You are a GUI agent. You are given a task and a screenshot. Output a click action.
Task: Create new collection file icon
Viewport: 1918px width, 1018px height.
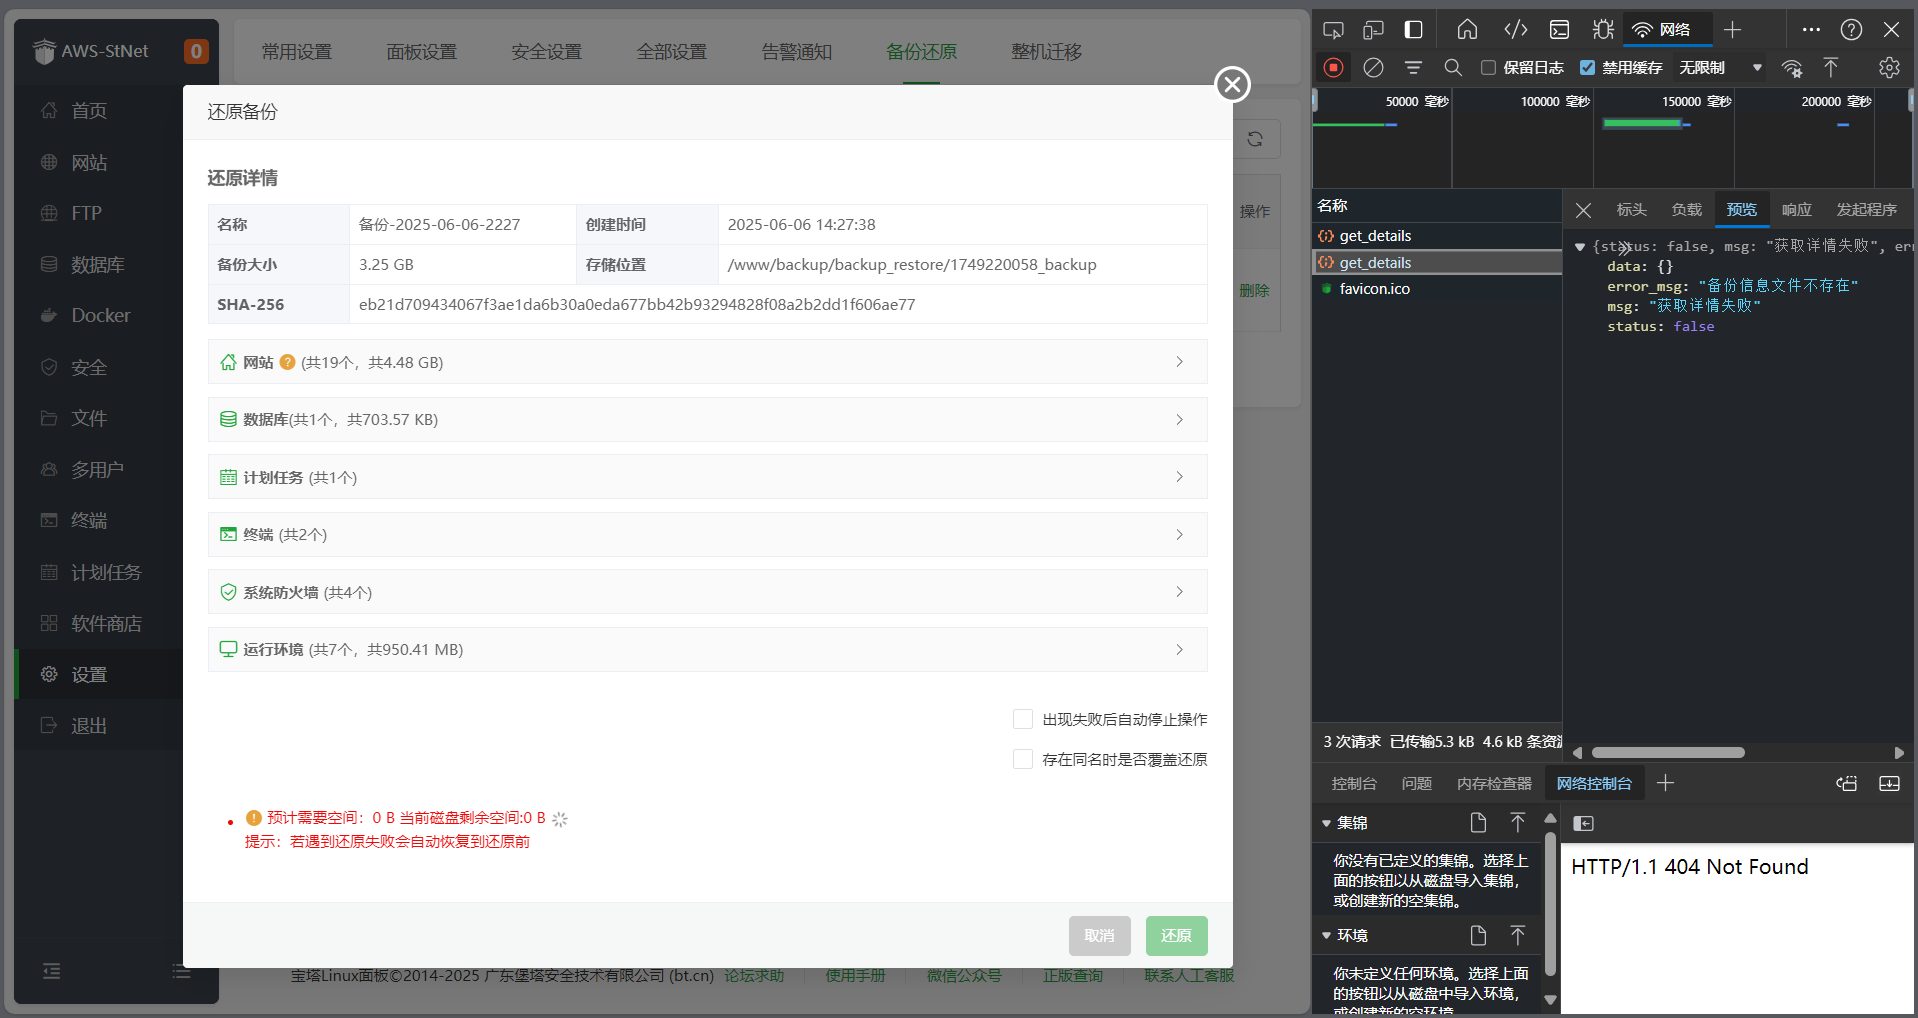click(x=1478, y=823)
